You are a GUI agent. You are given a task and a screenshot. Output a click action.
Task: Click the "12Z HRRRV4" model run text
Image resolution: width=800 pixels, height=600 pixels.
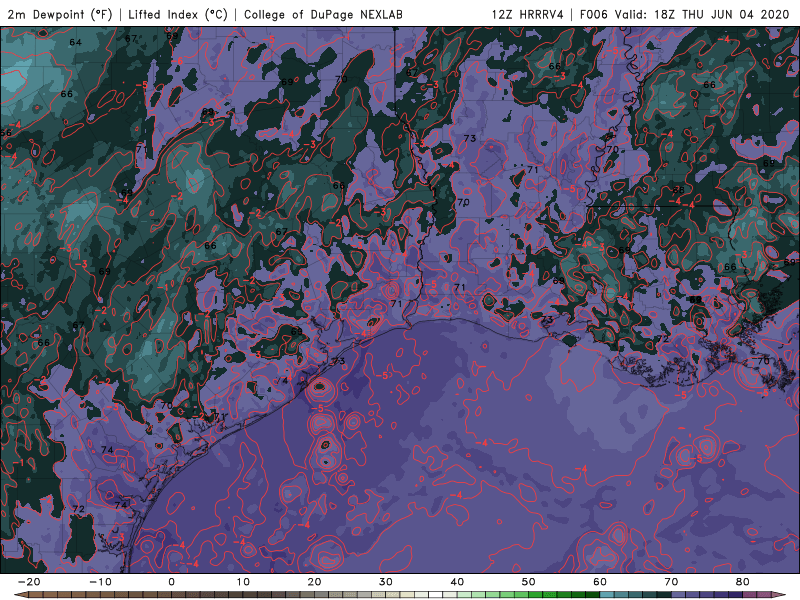tap(528, 14)
